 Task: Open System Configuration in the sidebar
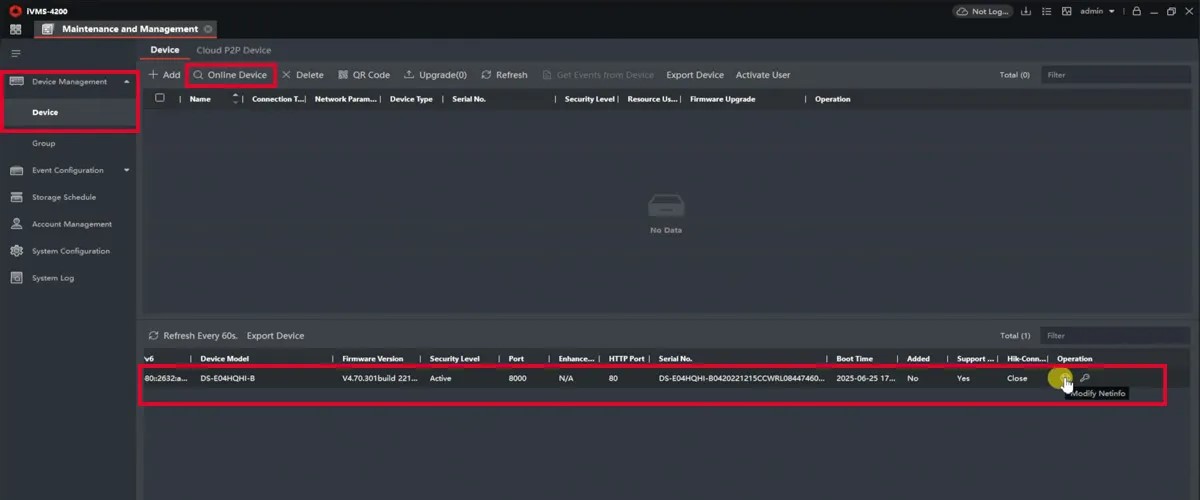[71, 251]
